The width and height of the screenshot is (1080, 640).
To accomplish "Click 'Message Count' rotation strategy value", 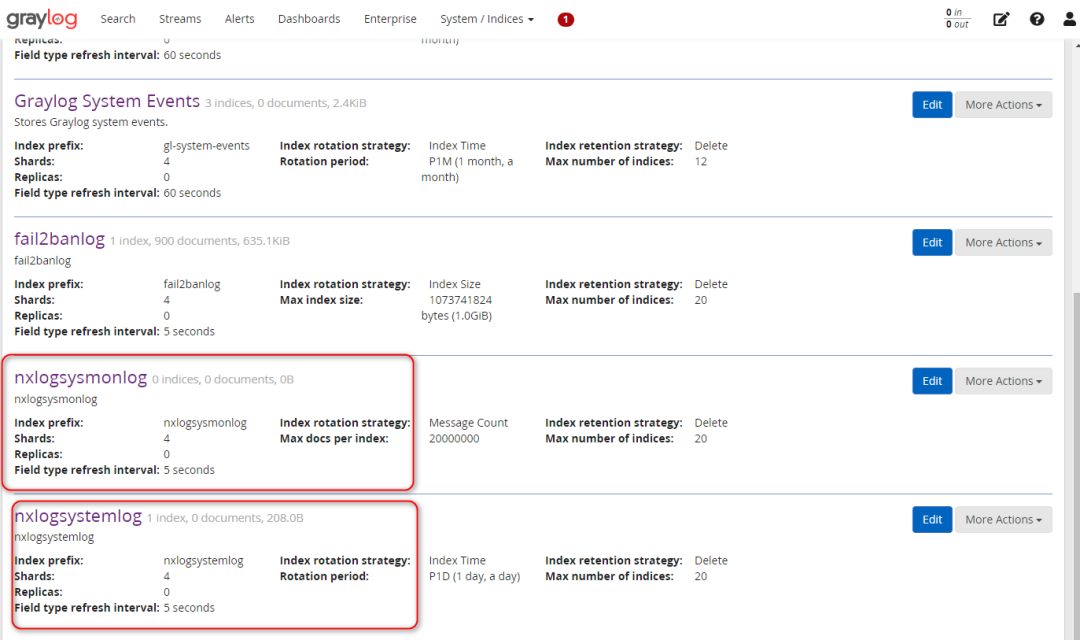I will click(x=468, y=423).
